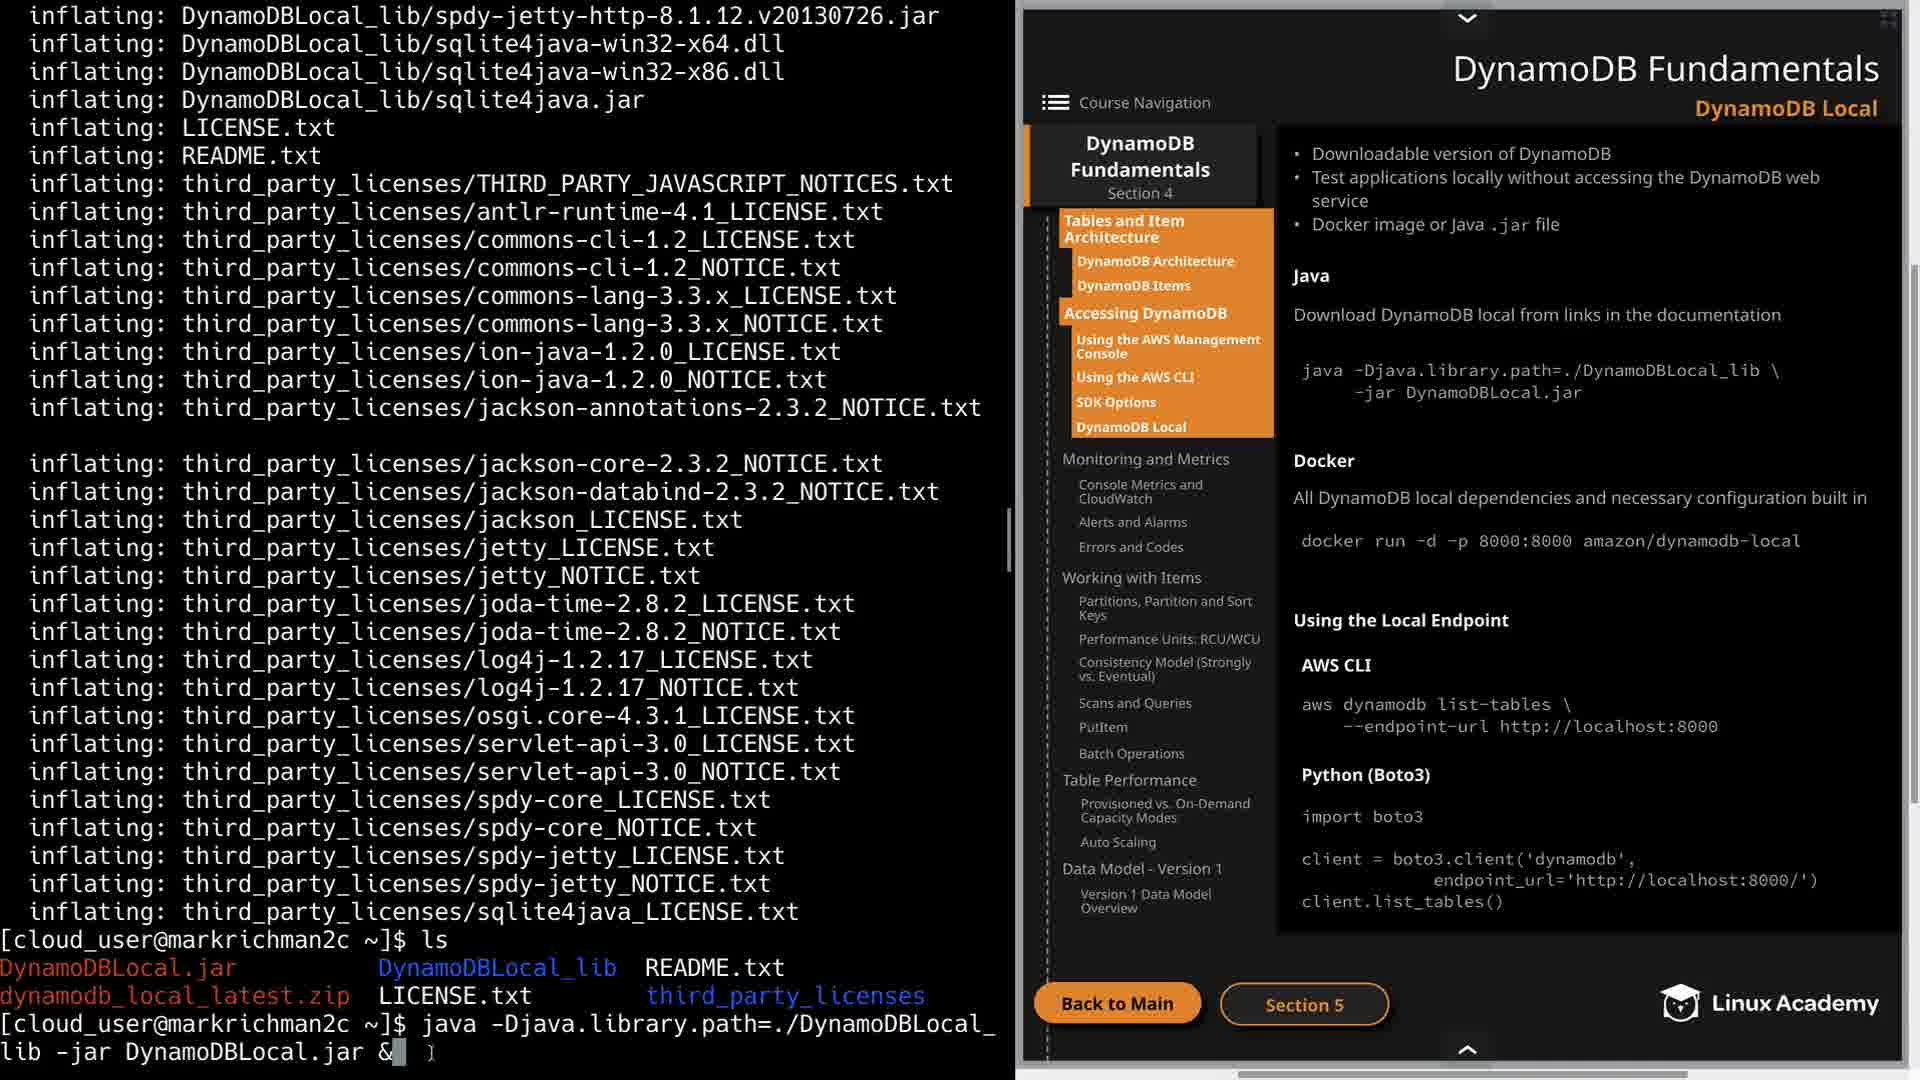Collapse the top chevron arrow
This screenshot has width=1920, height=1080.
click(1467, 18)
